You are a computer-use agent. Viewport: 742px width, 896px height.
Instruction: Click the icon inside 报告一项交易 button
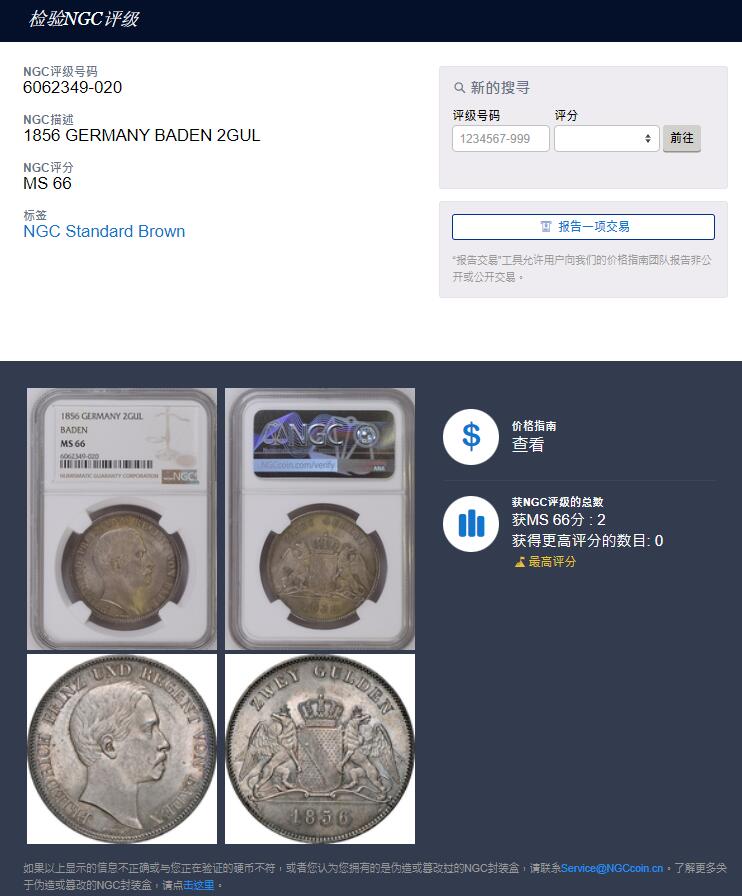(546, 227)
